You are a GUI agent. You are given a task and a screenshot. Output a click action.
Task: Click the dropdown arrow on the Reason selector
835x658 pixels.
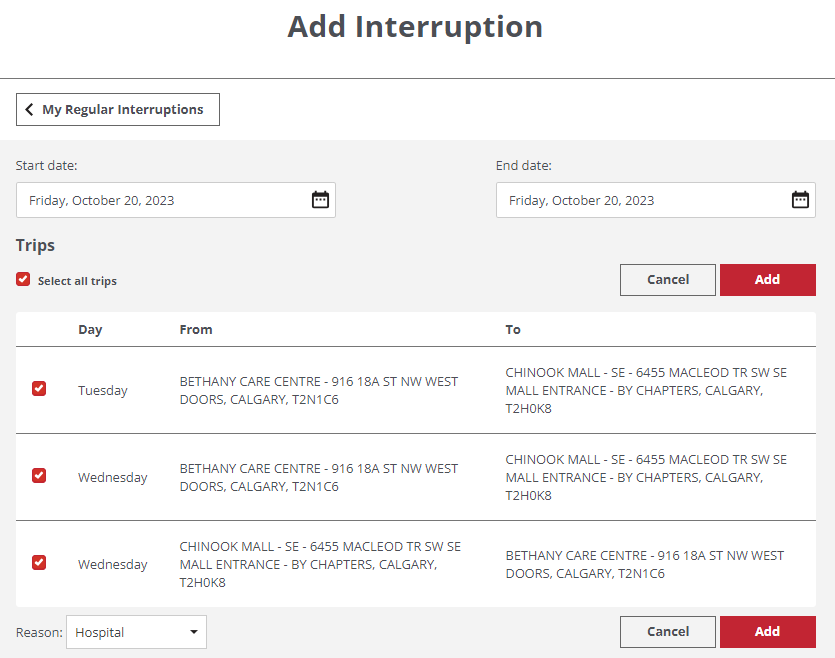[191, 631]
